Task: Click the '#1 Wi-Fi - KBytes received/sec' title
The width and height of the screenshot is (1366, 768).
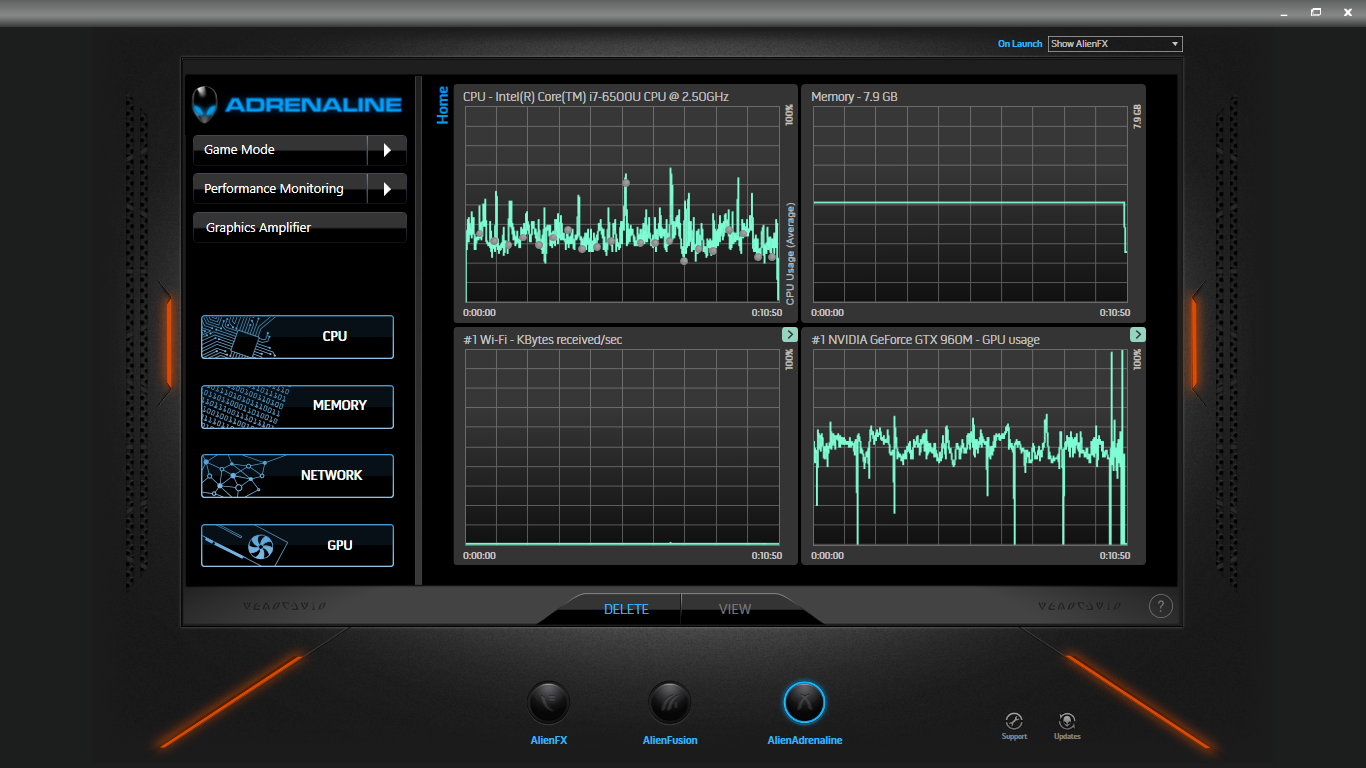Action: coord(543,340)
